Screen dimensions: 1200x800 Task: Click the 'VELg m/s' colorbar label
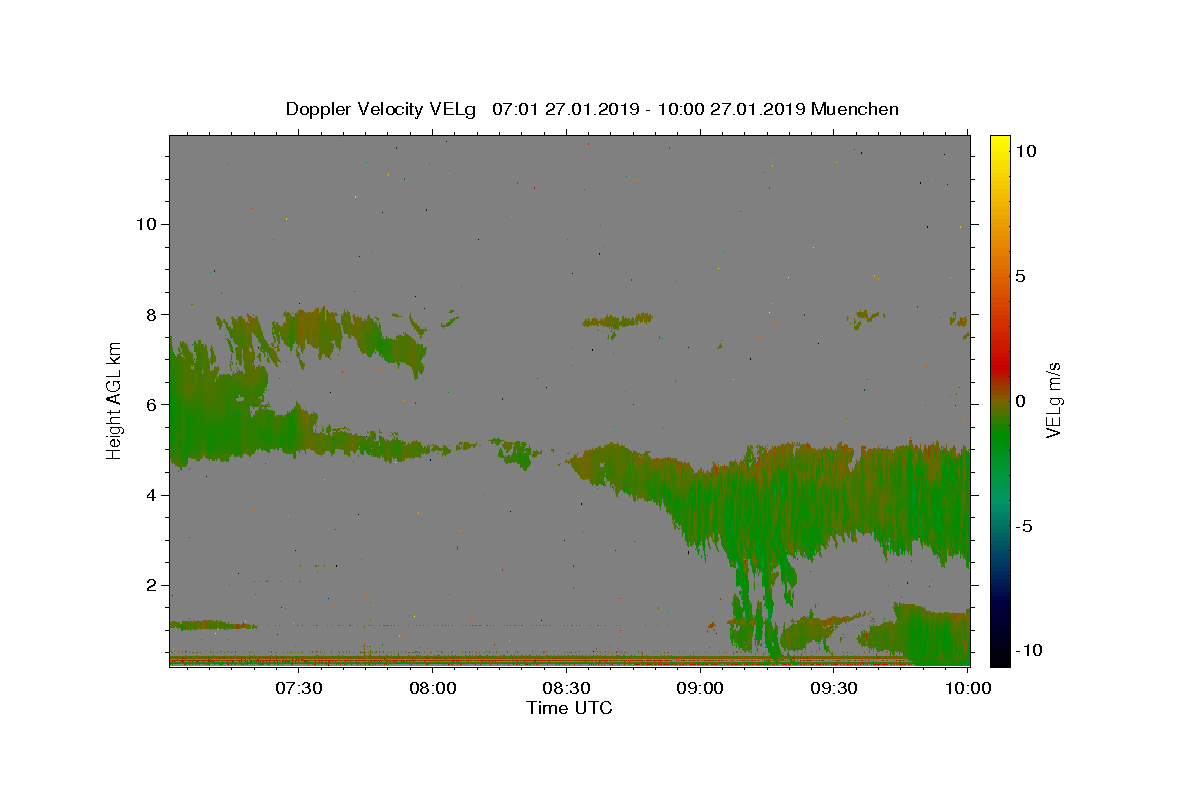coord(1053,400)
